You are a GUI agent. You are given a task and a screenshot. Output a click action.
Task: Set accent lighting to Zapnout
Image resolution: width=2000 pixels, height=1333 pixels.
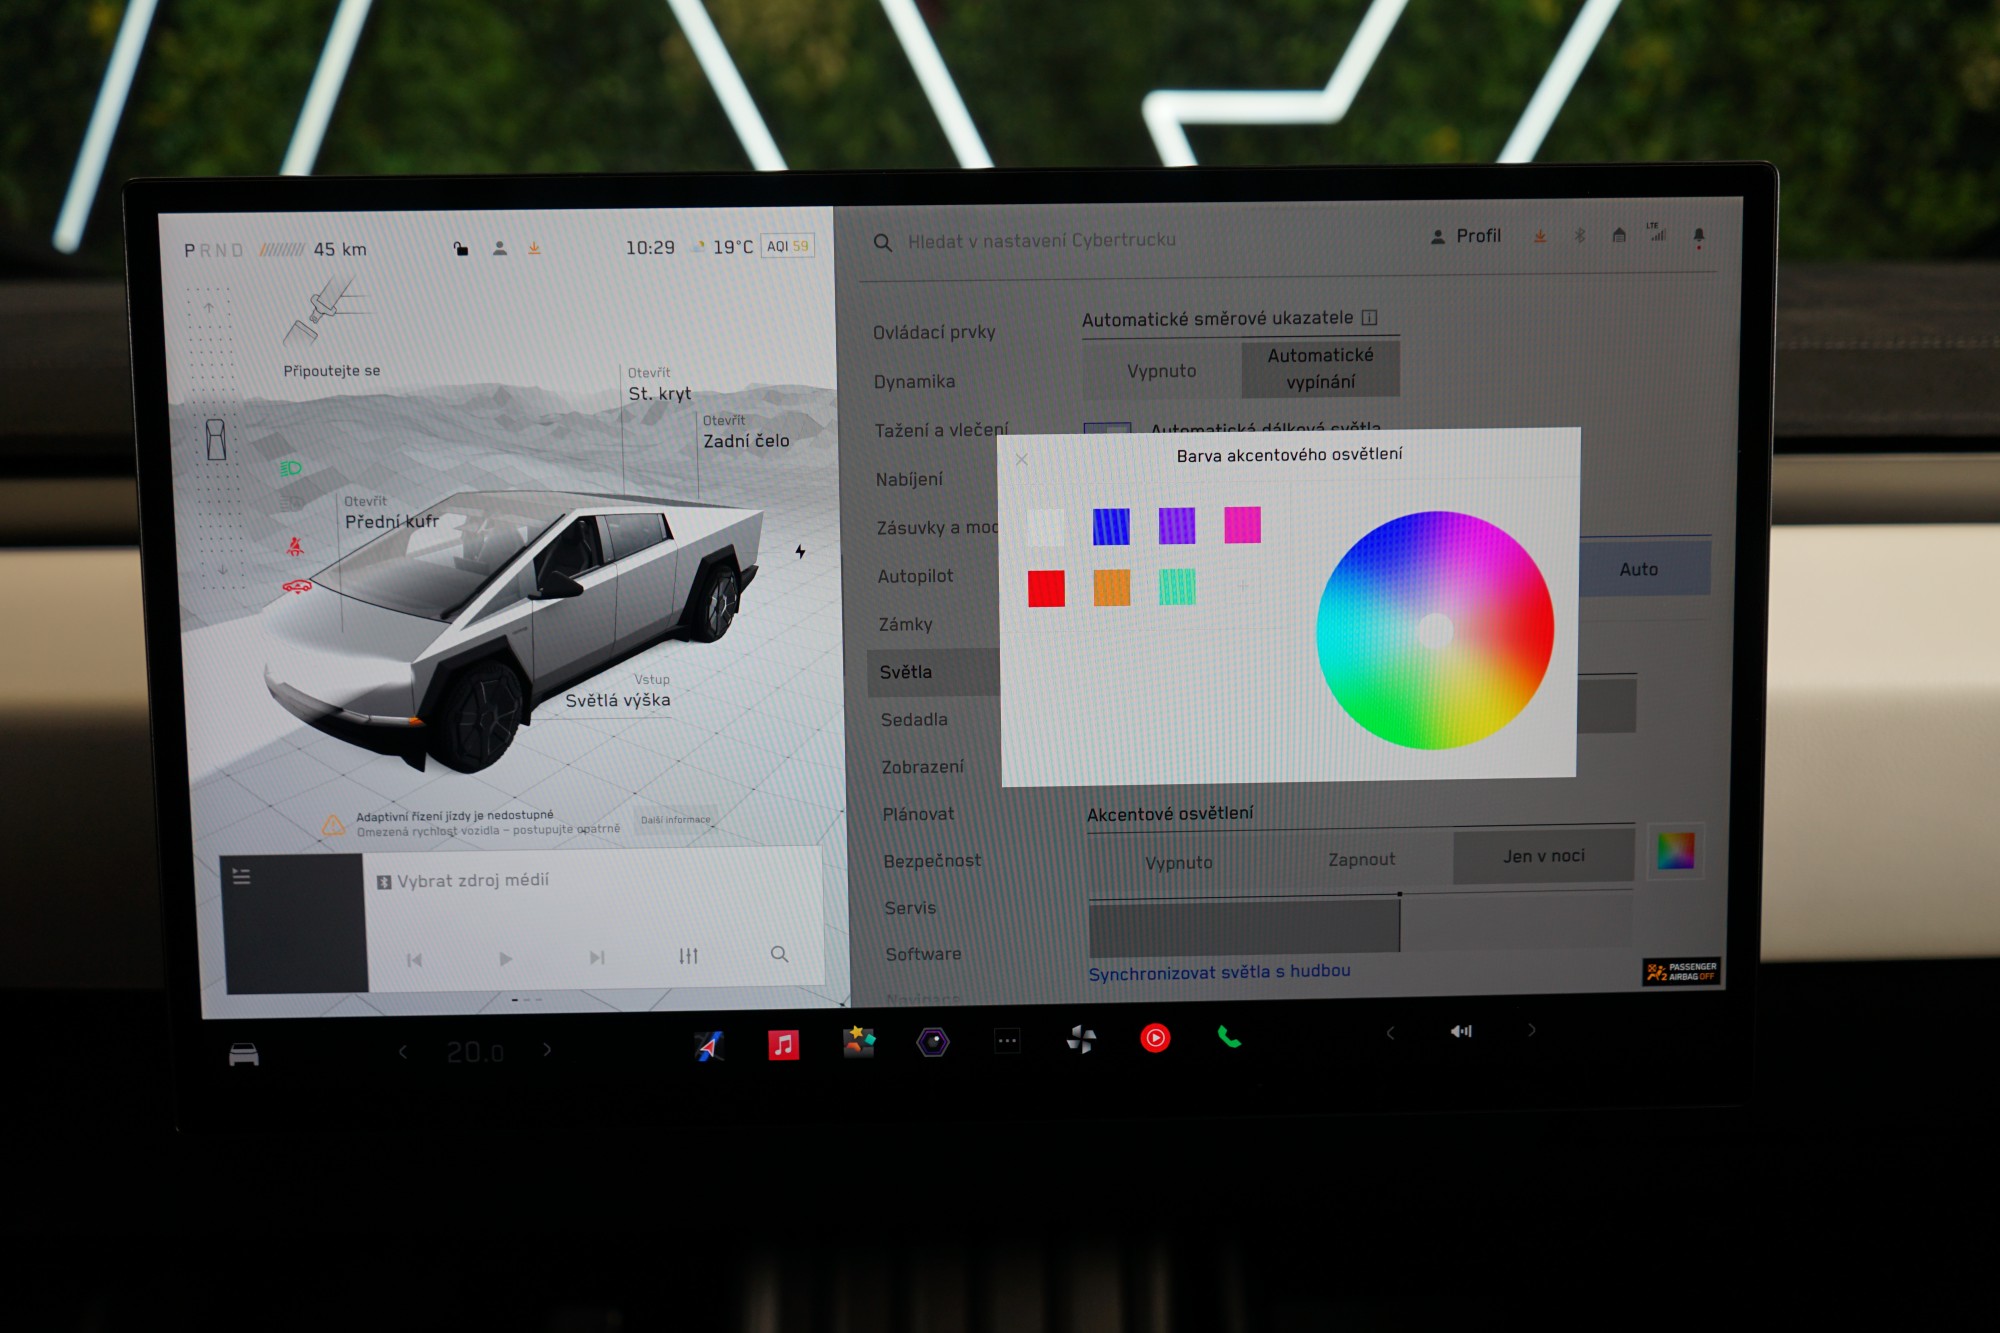(x=1361, y=859)
